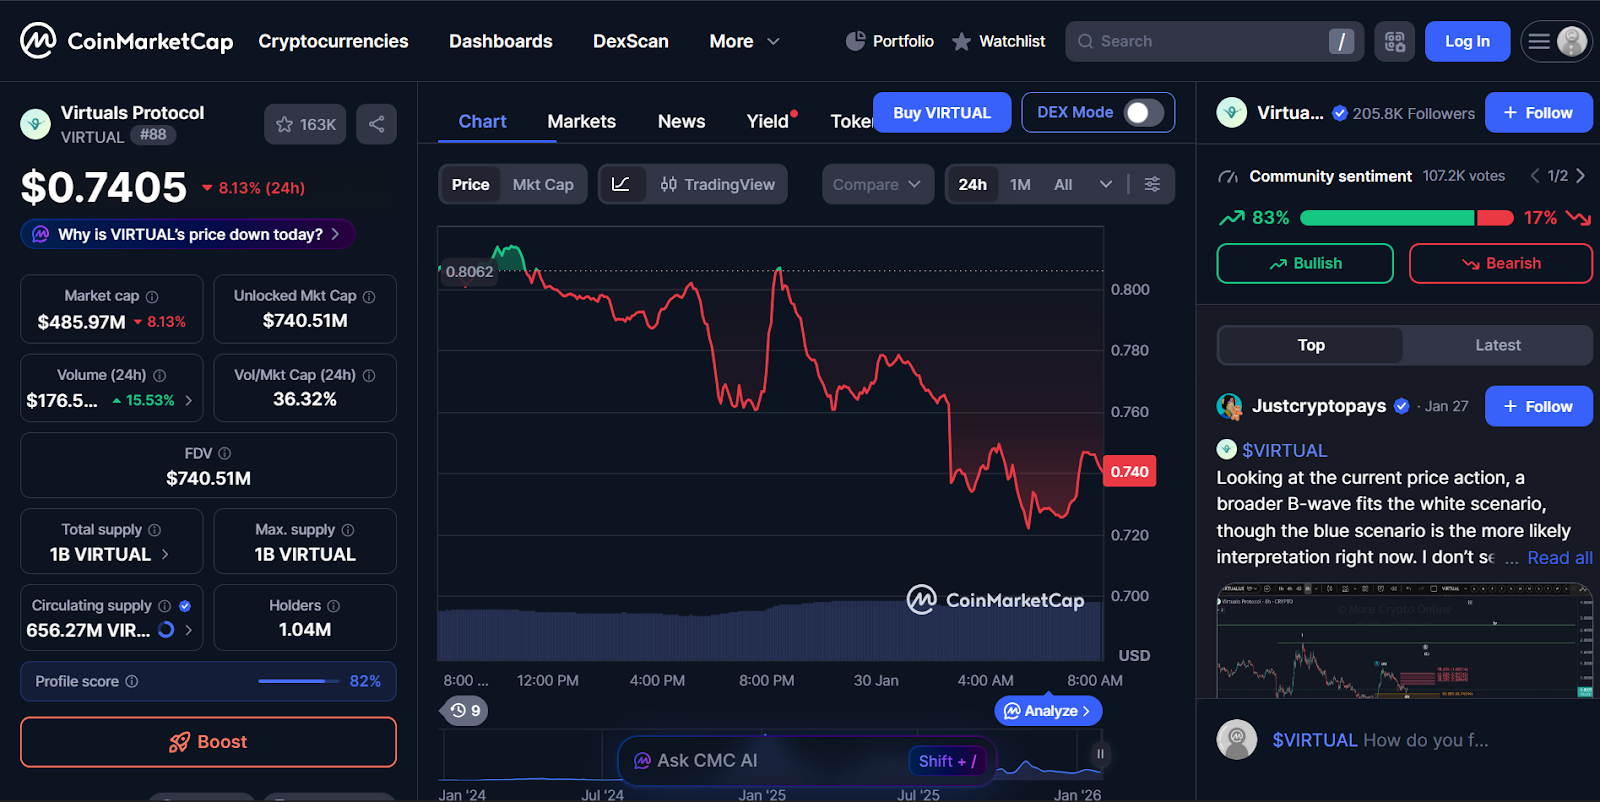The width and height of the screenshot is (1600, 802).
Task: Pause the timeline range playback icon
Action: coord(1100,754)
